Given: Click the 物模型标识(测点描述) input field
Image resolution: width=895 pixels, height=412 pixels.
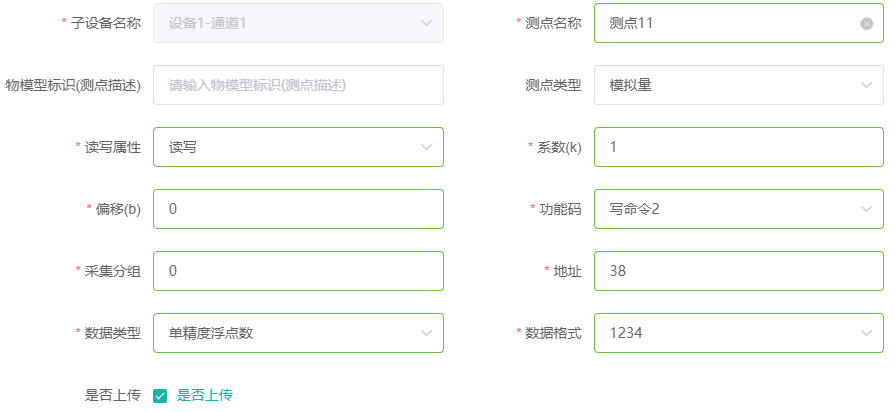Looking at the screenshot, I should (x=298, y=85).
